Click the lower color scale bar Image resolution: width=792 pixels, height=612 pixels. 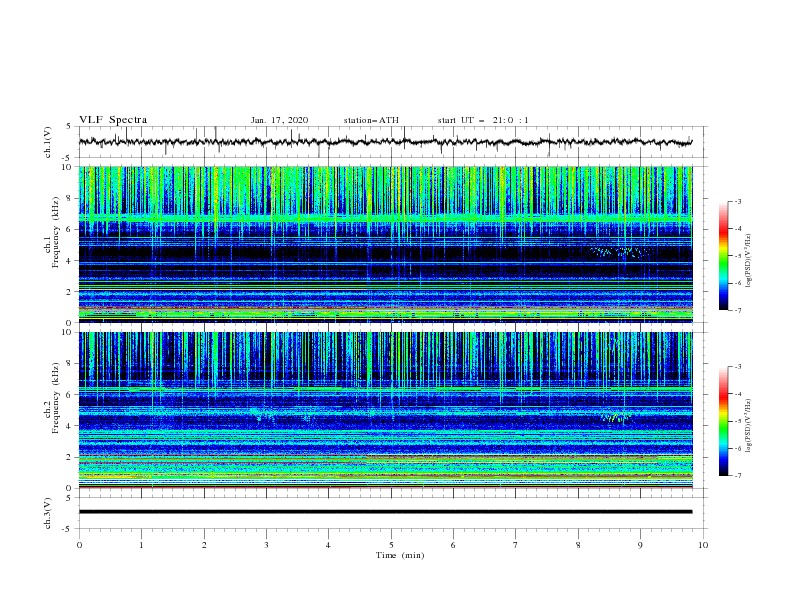coord(723,421)
